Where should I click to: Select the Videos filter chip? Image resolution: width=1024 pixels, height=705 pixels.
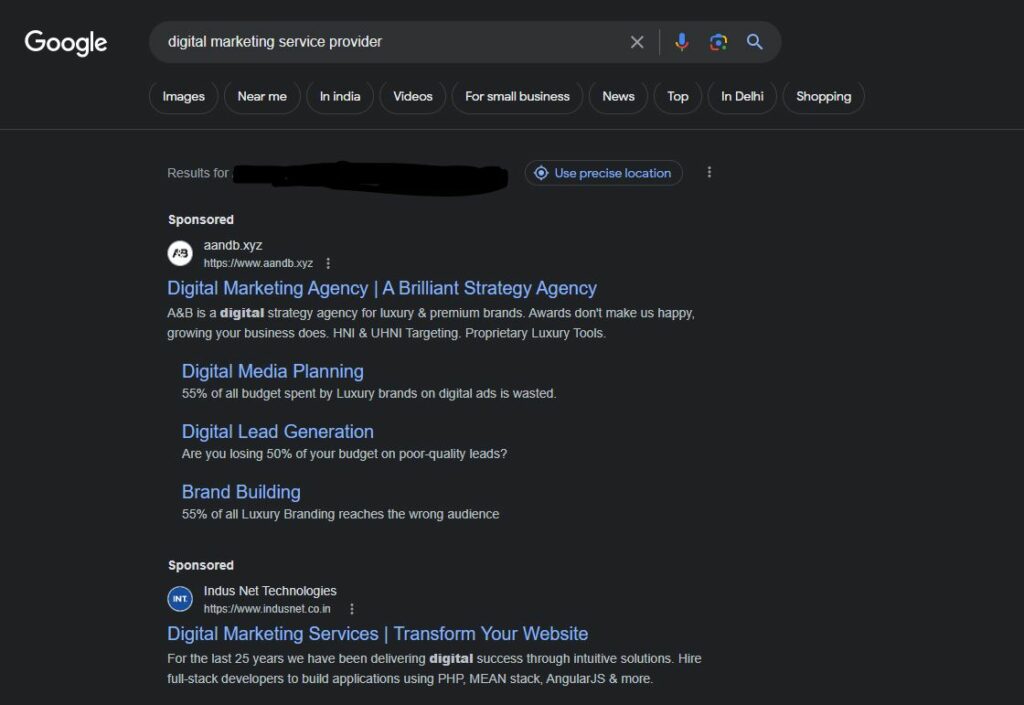tap(413, 97)
